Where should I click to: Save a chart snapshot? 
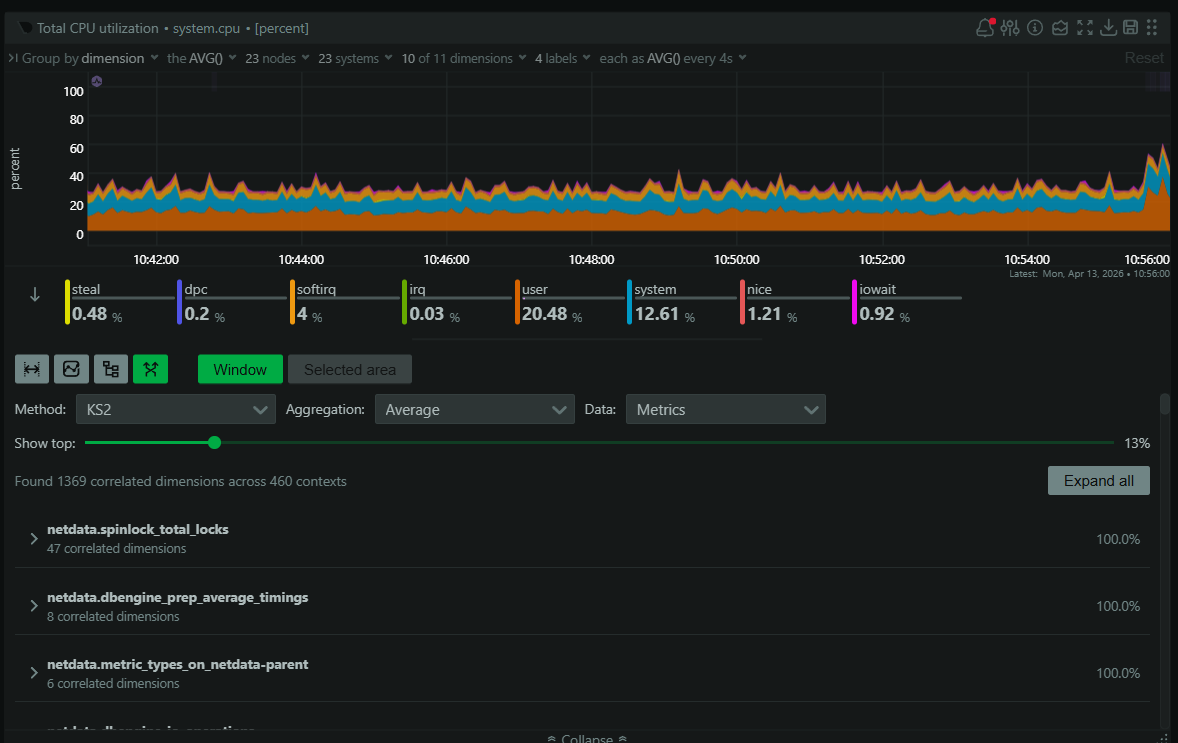coord(1133,28)
